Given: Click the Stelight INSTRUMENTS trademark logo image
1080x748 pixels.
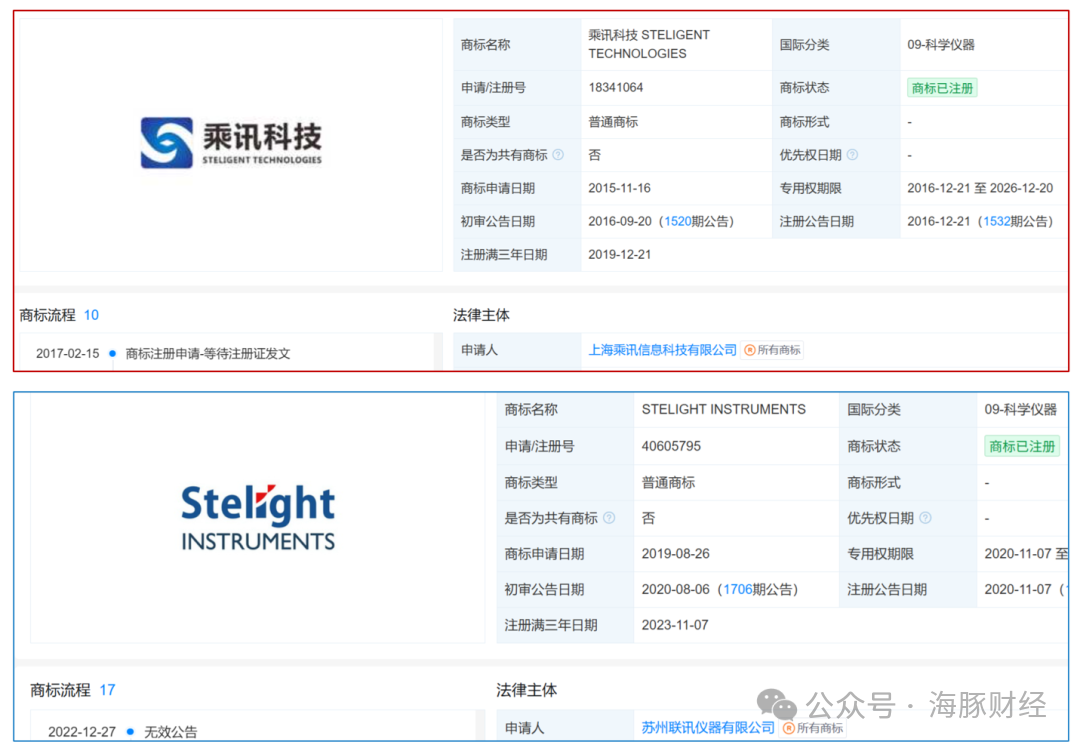Looking at the screenshot, I should point(258,517).
